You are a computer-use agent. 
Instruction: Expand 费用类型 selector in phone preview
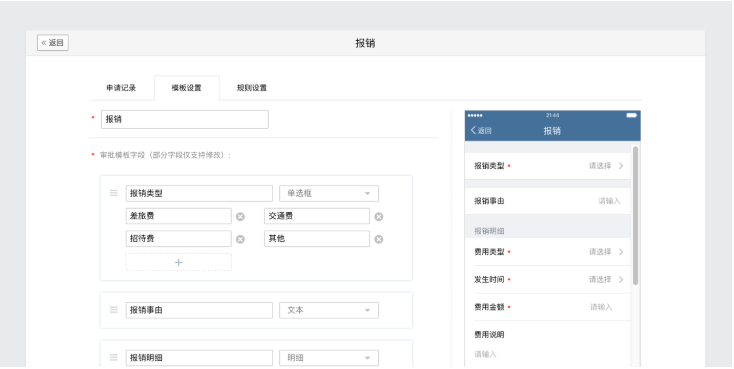548,252
